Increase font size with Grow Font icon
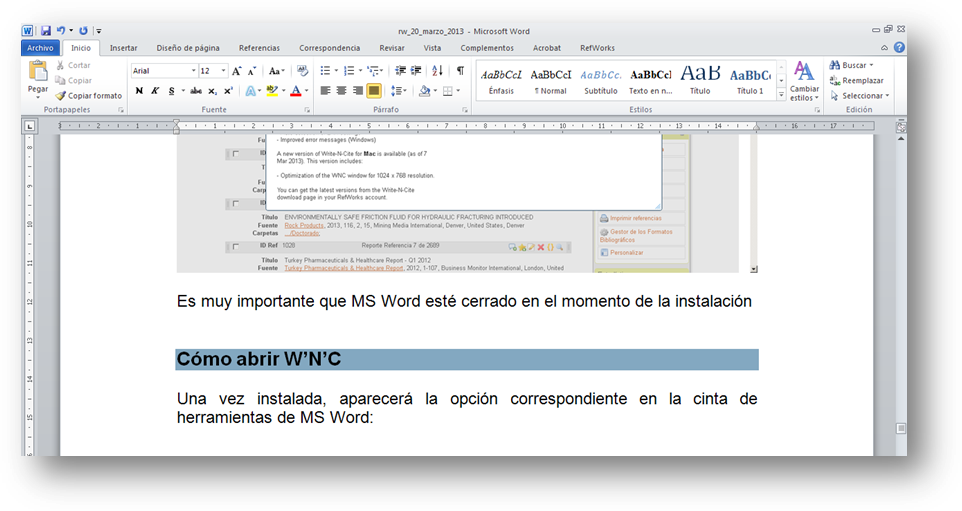The image size is (962, 511). 237,71
